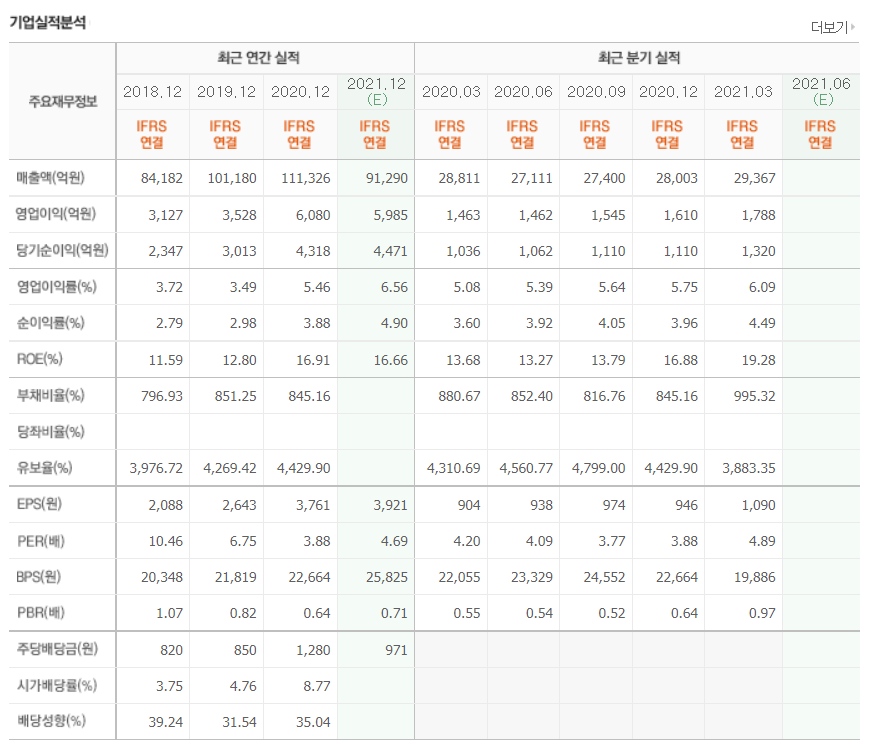Select the 부채비율(%) row label
Viewport: 874px width, 744px height.
(50, 396)
